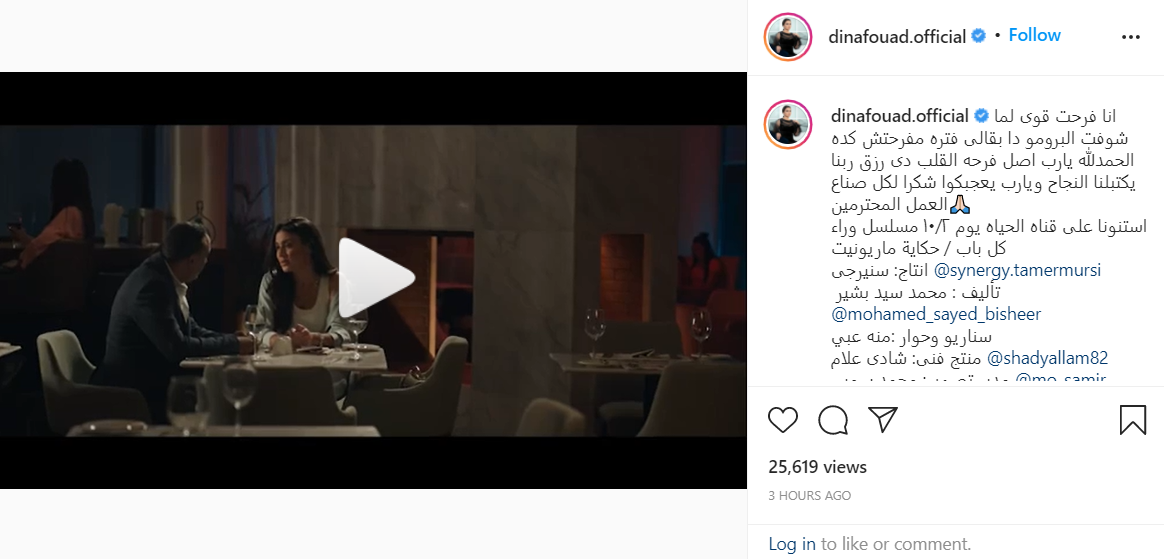Click the 25,619 views count
The height and width of the screenshot is (559, 1164).
point(817,467)
